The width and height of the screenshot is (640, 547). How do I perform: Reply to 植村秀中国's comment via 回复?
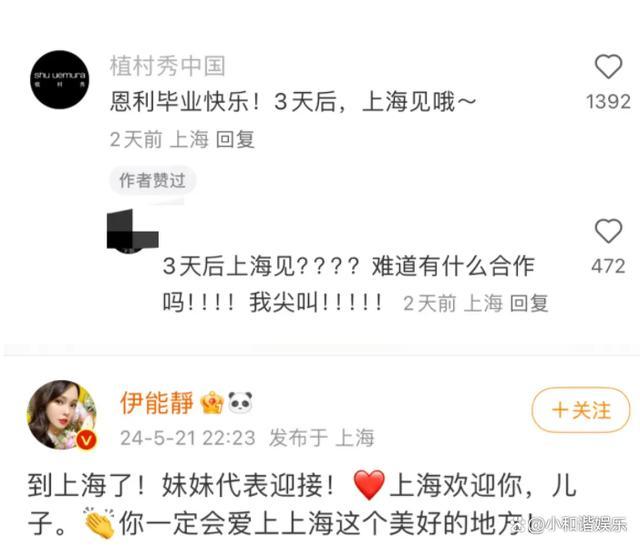235,140
